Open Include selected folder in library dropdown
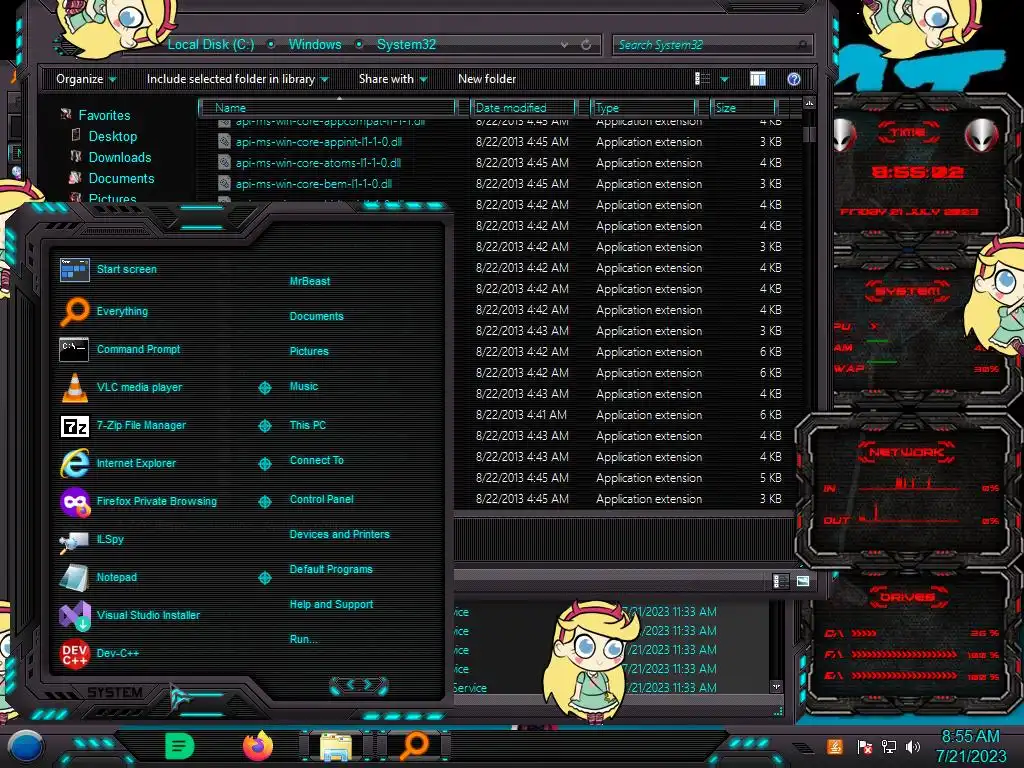1024x768 pixels. tap(238, 79)
